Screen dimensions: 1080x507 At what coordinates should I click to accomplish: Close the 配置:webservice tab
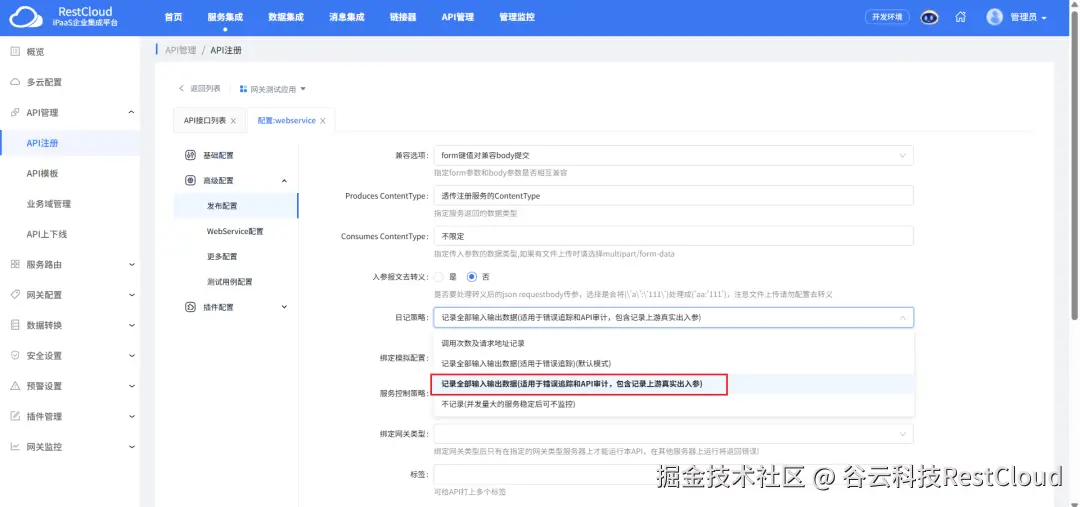[323, 121]
